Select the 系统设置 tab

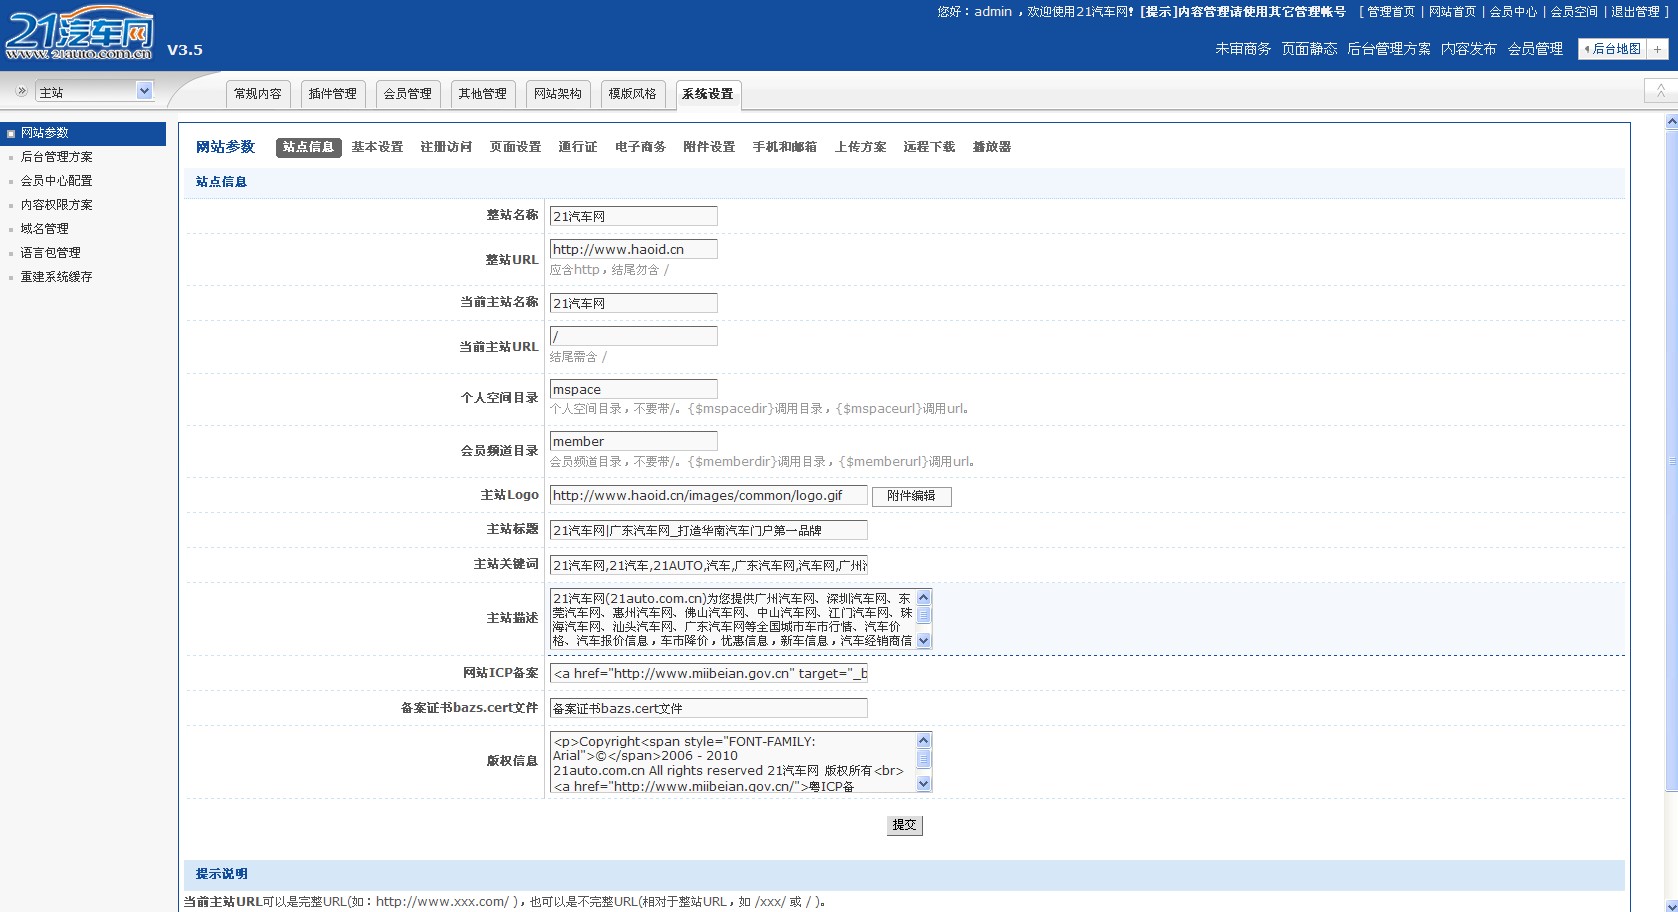pyautogui.click(x=708, y=94)
